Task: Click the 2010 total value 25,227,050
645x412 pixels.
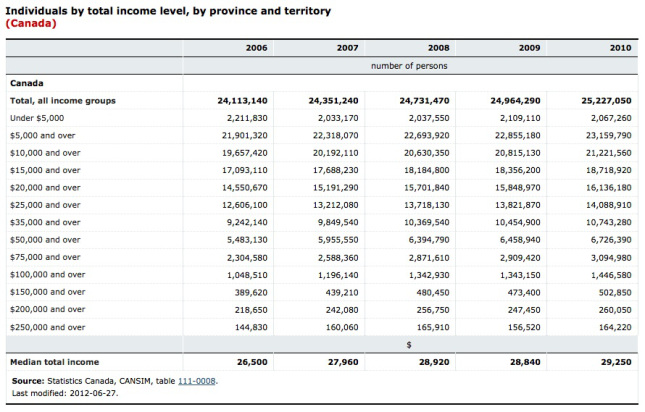Action: pyautogui.click(x=606, y=101)
